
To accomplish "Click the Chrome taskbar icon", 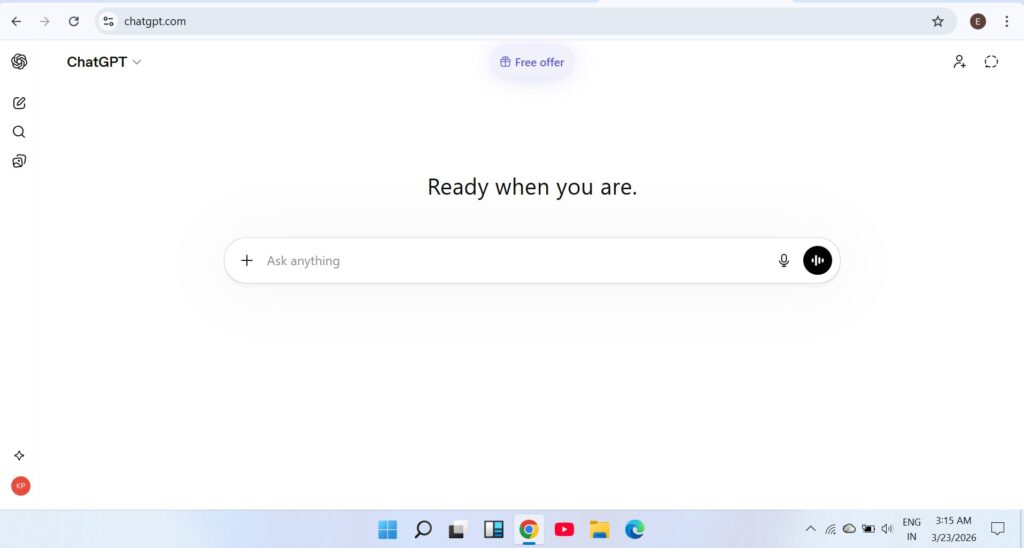I will [x=528, y=529].
